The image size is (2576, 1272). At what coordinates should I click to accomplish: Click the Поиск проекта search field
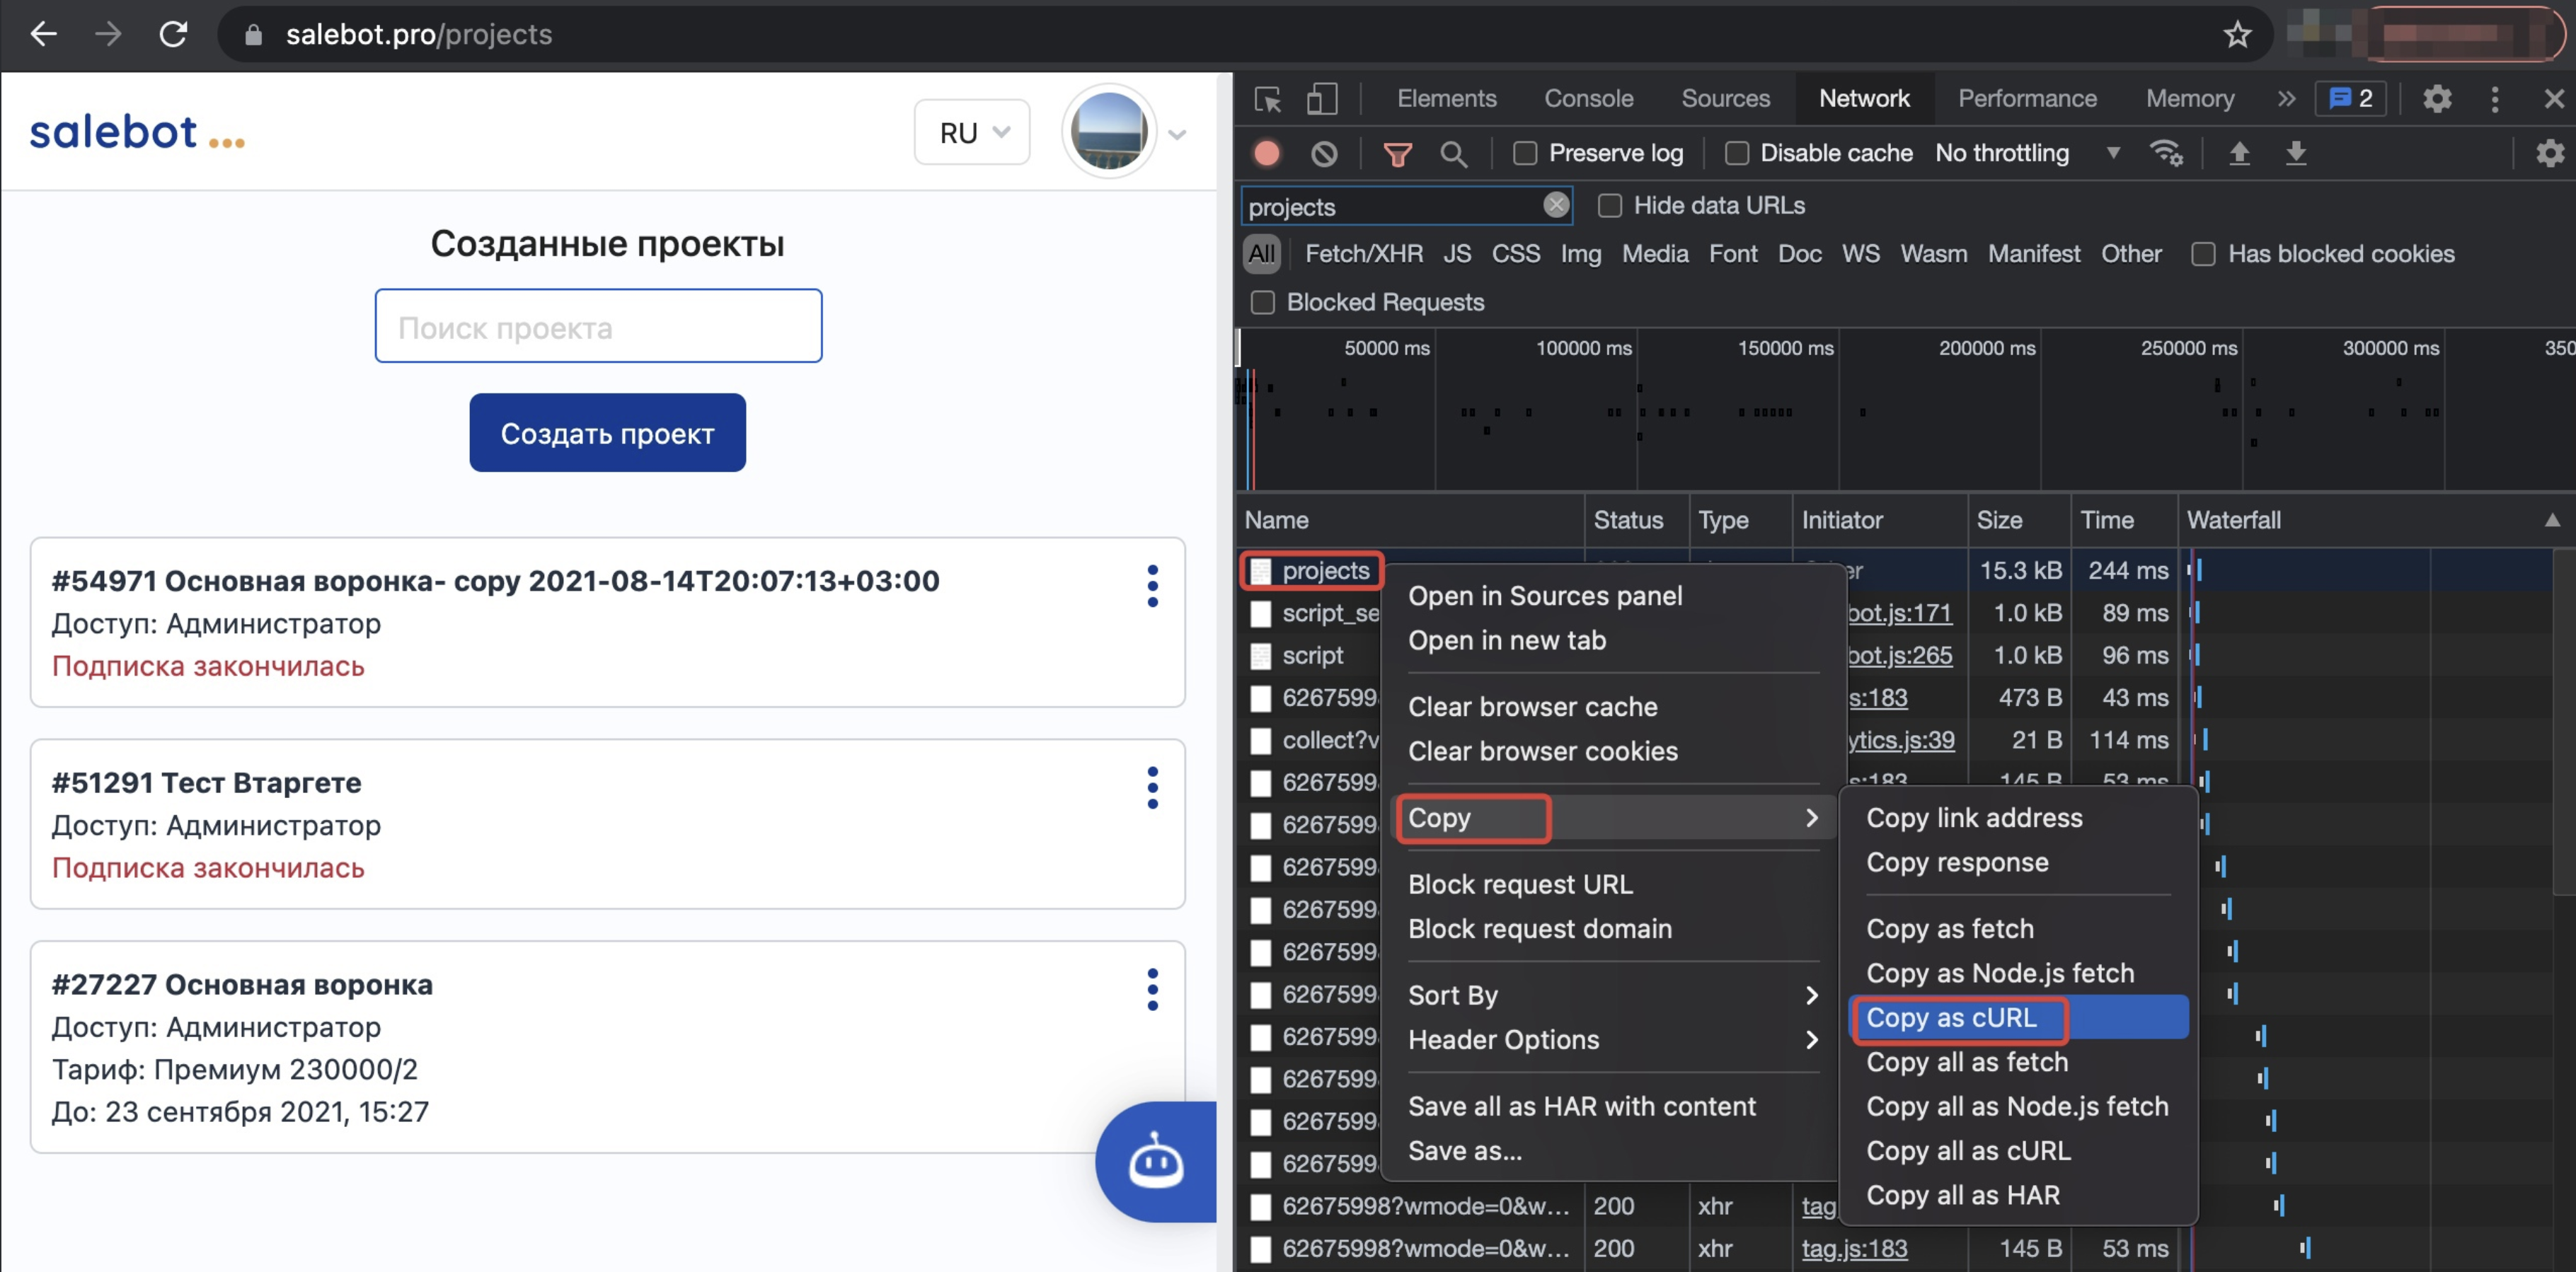point(598,327)
